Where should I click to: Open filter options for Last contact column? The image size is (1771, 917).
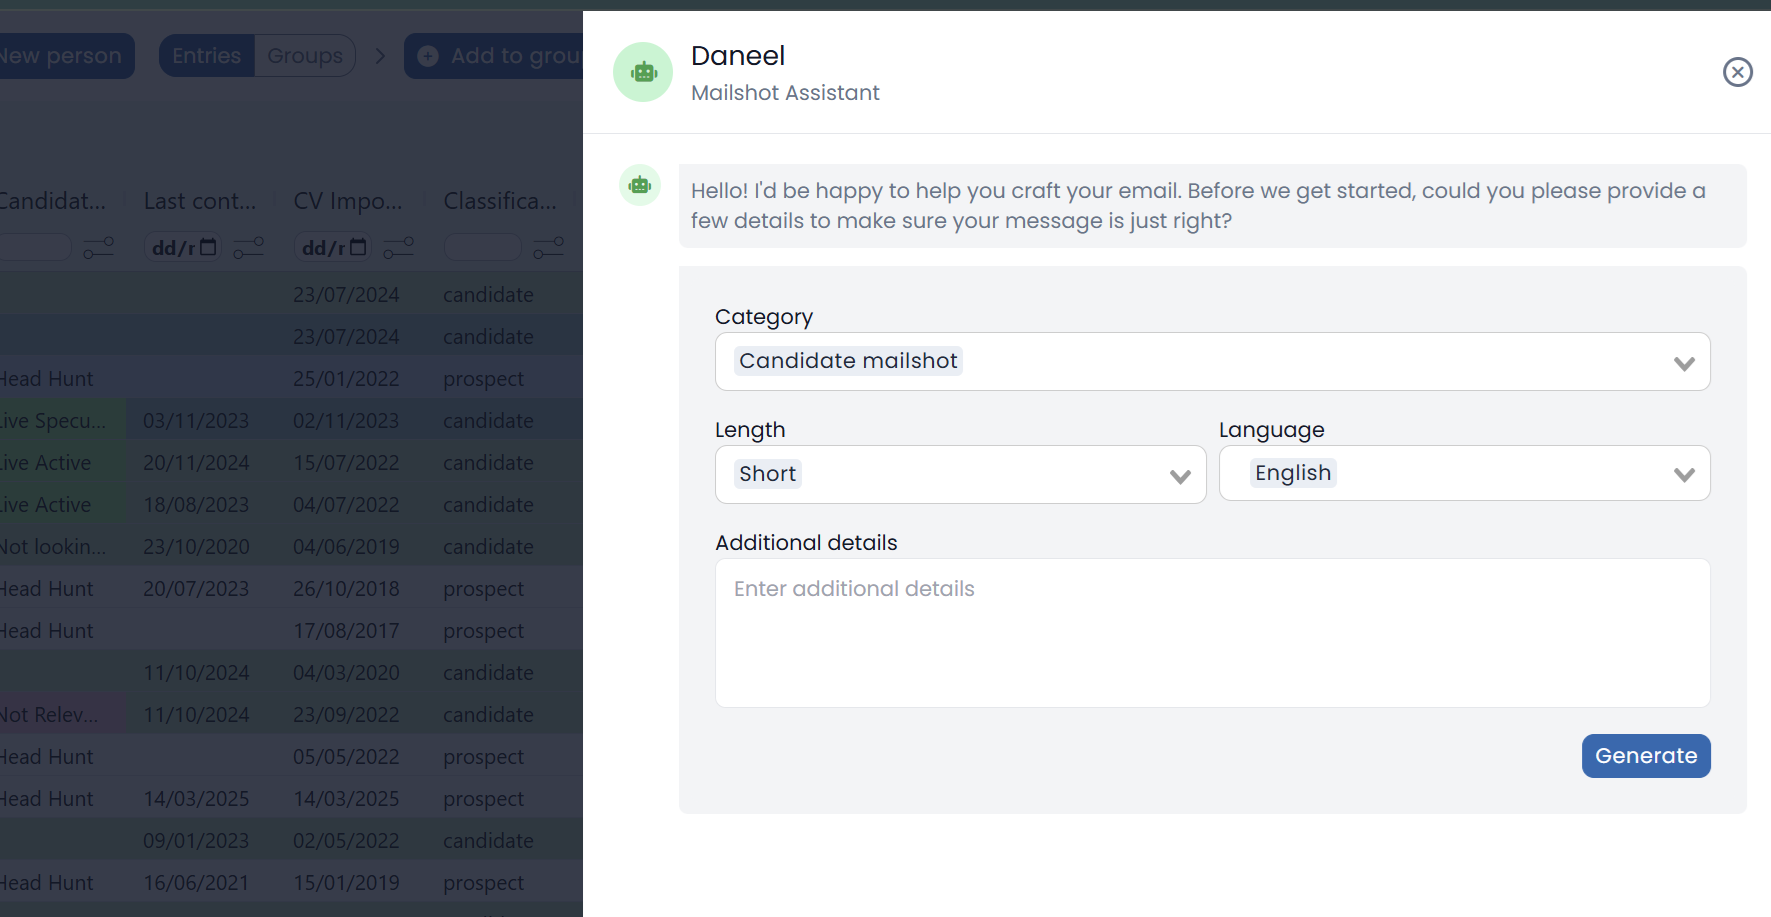248,247
